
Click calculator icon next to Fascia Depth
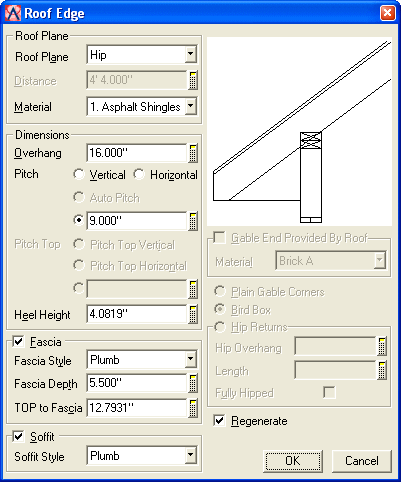click(x=193, y=383)
